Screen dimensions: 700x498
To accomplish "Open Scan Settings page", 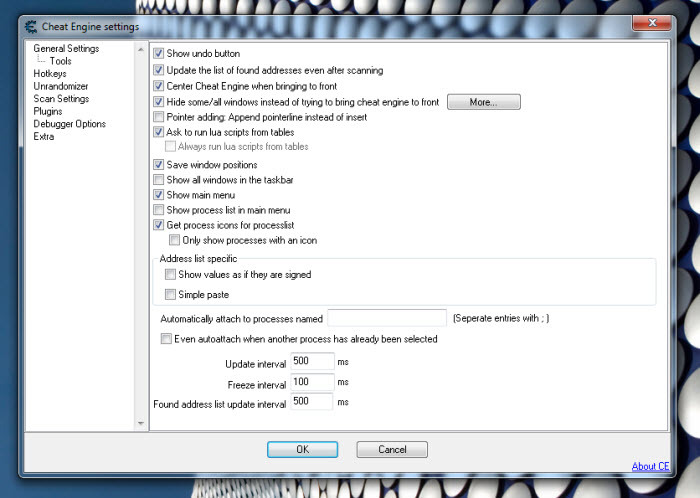I will pos(61,99).
